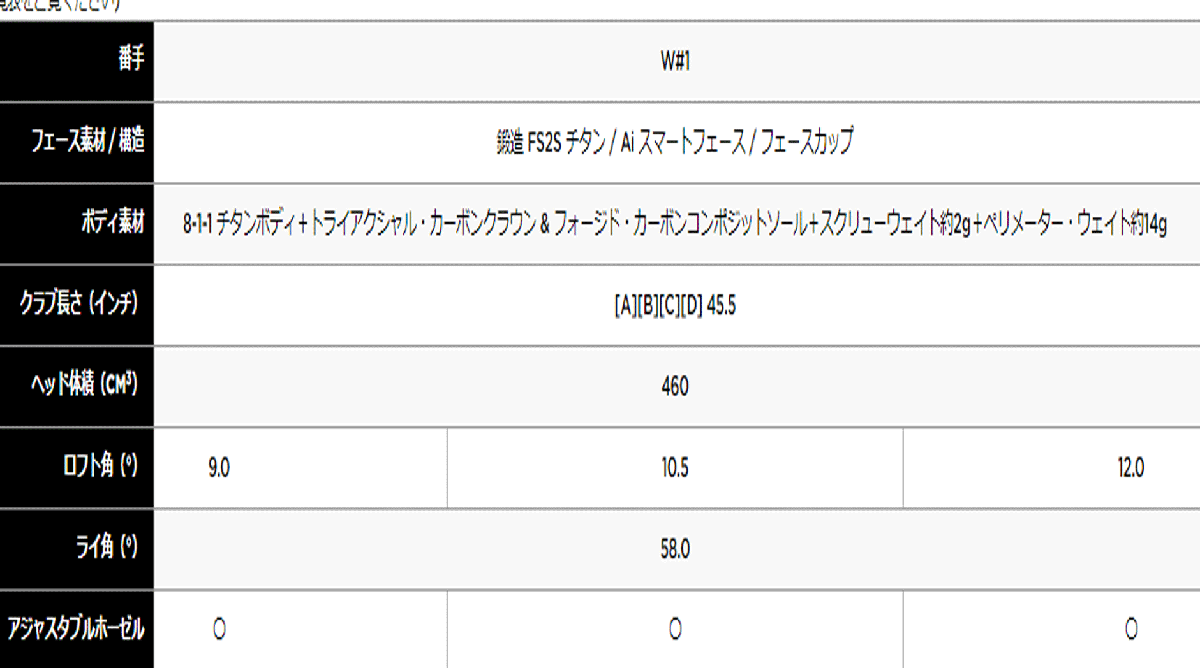Select the アジャスタブルホーゼル row header
Image resolution: width=1200 pixels, height=668 pixels.
[76, 629]
